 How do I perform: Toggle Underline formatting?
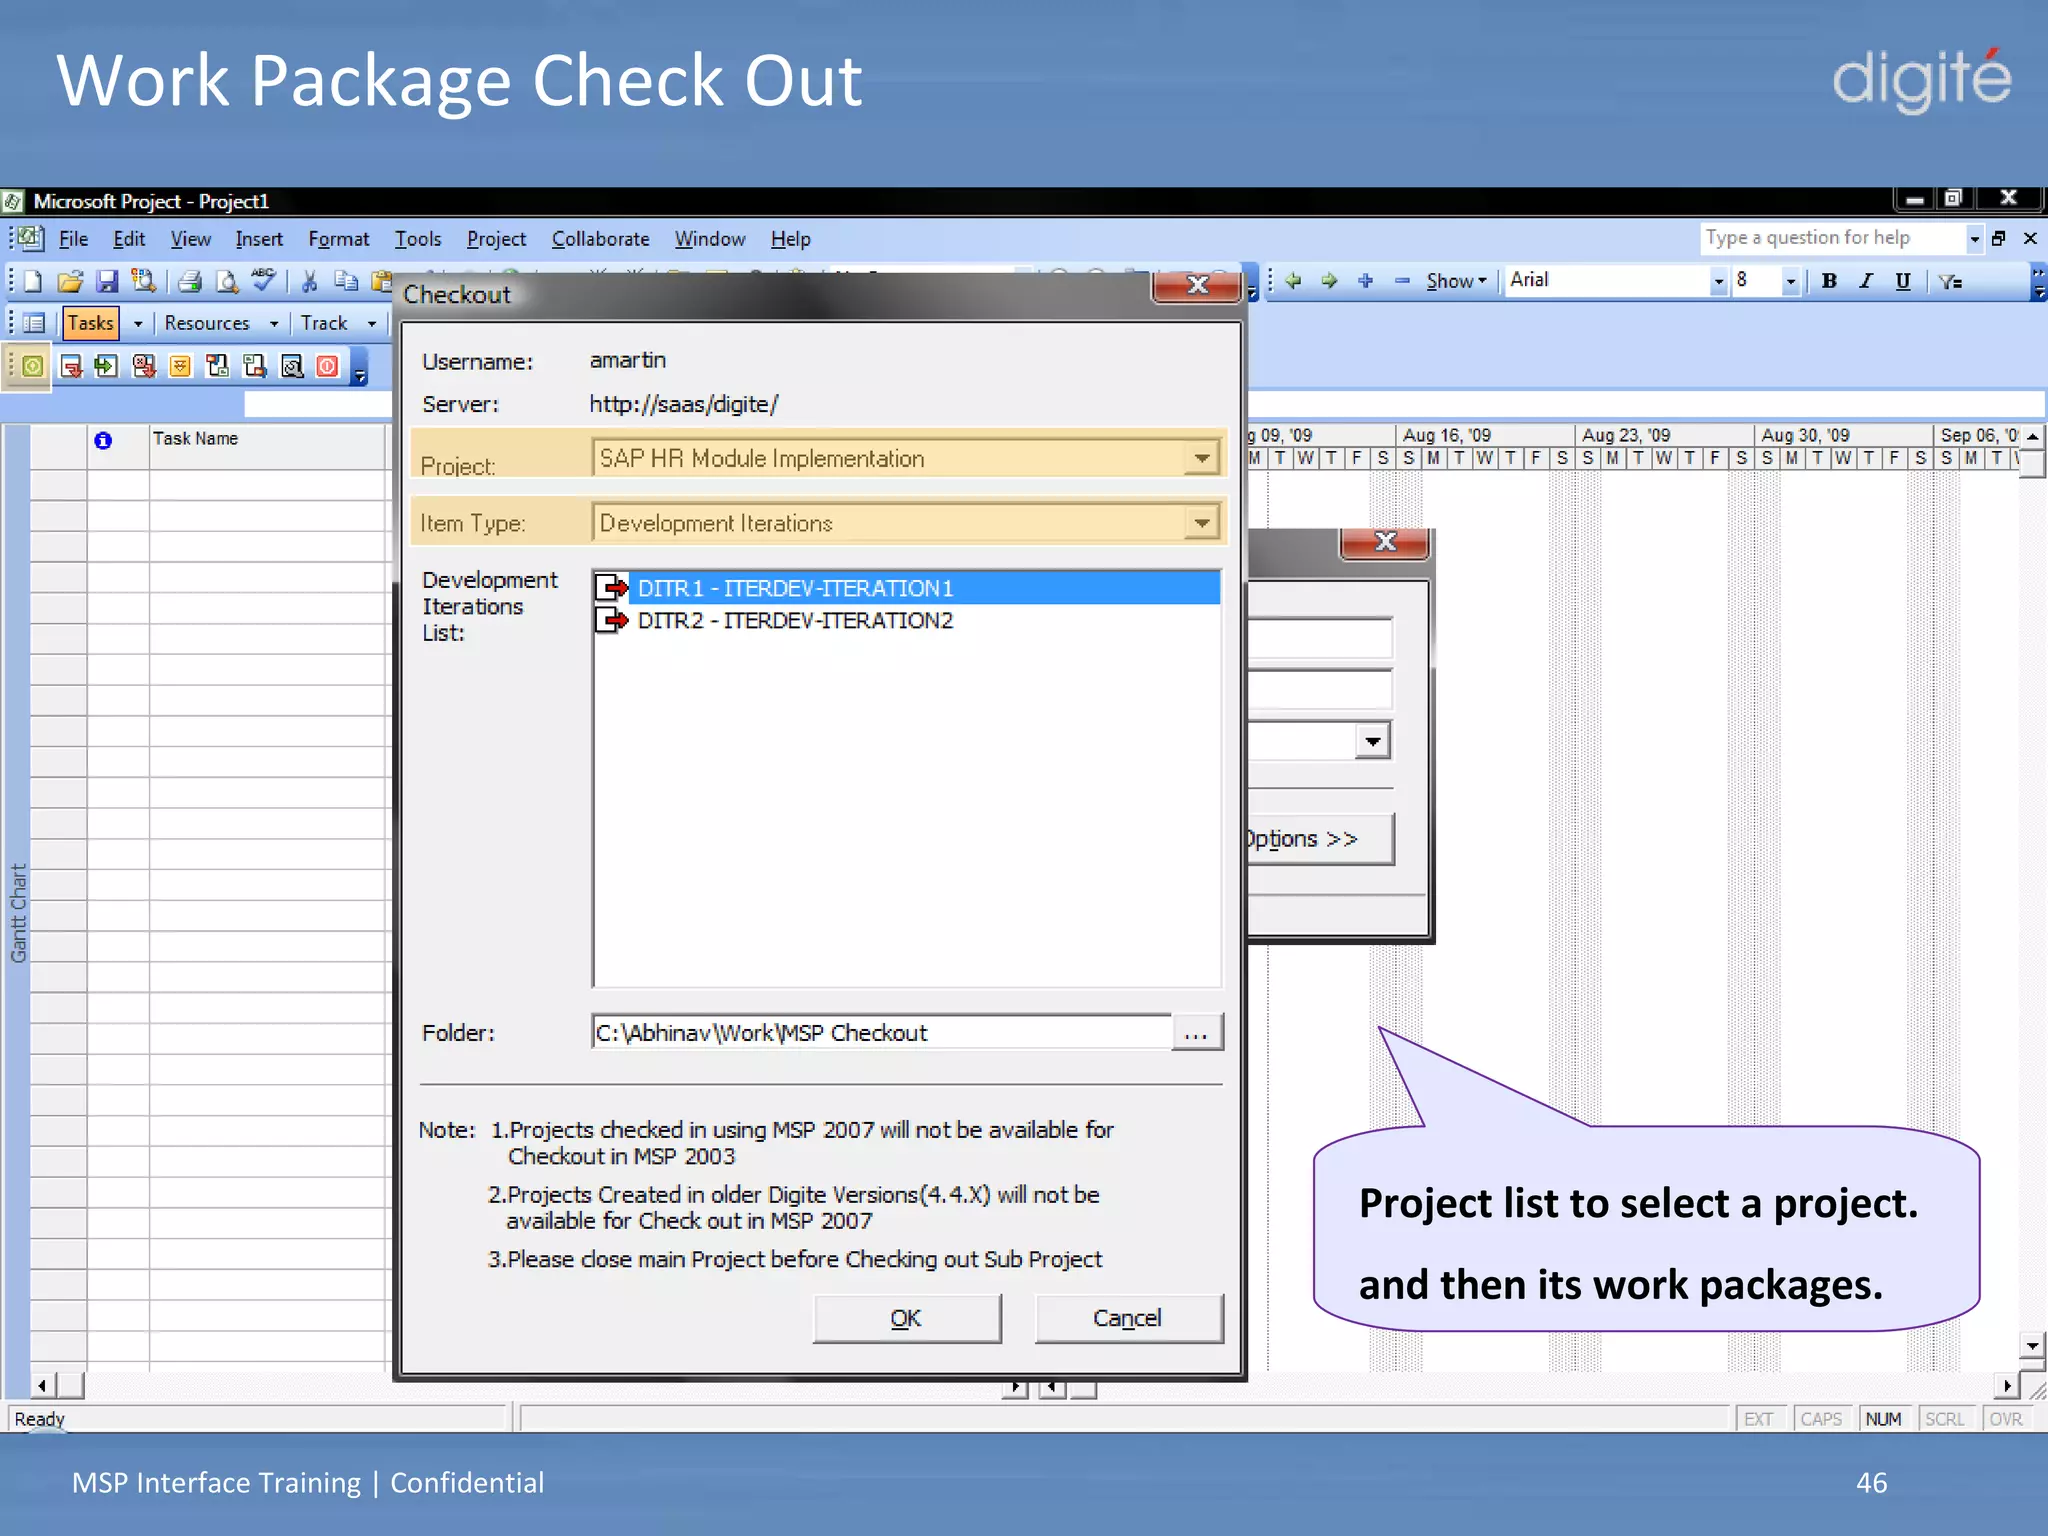1903,281
